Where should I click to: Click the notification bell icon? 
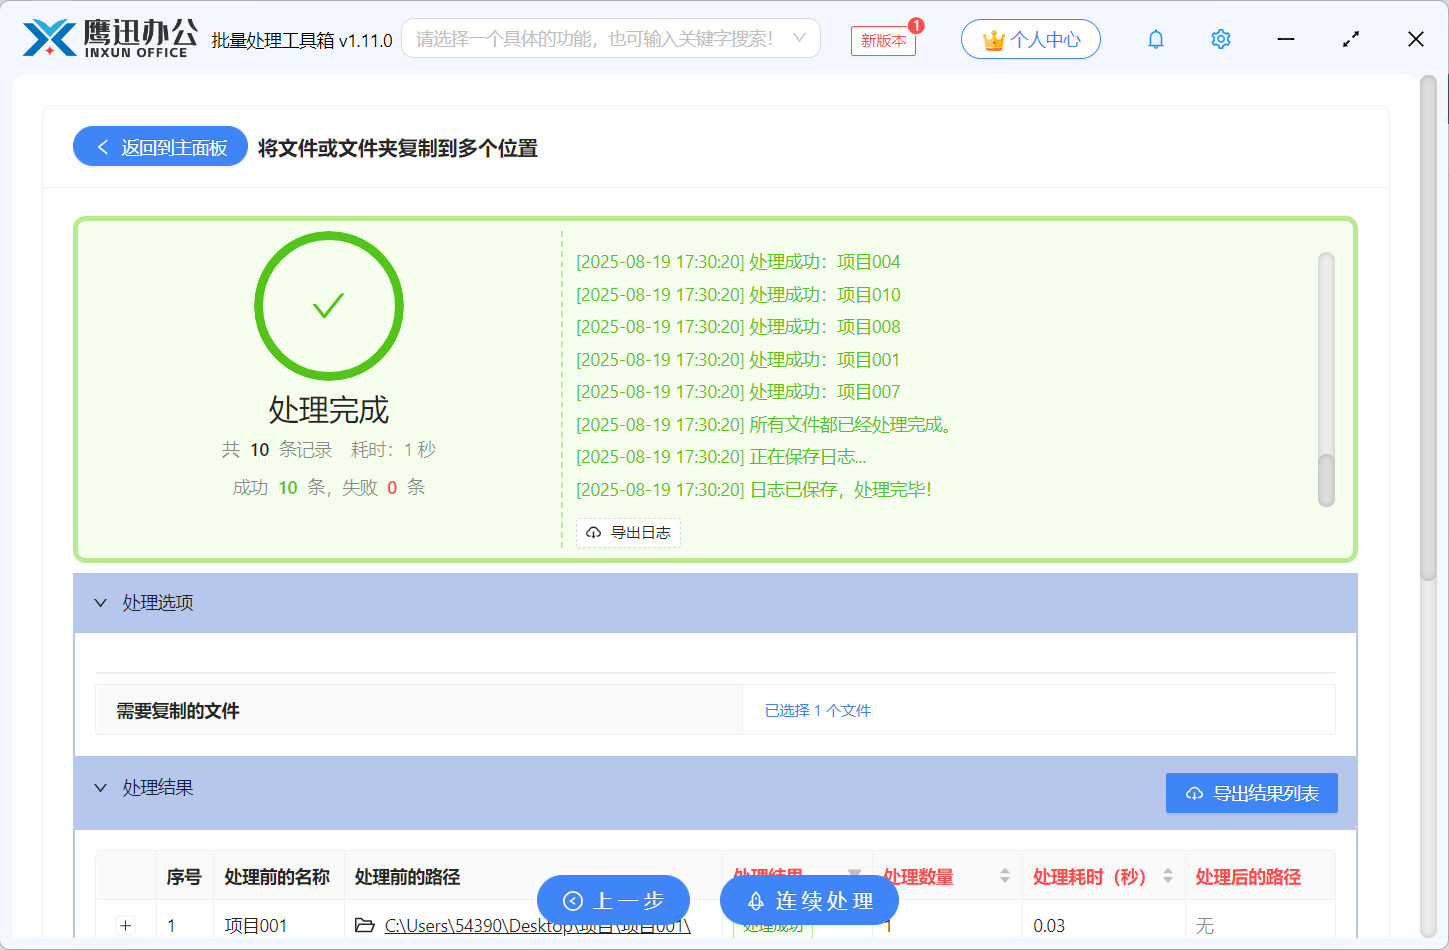pyautogui.click(x=1156, y=39)
